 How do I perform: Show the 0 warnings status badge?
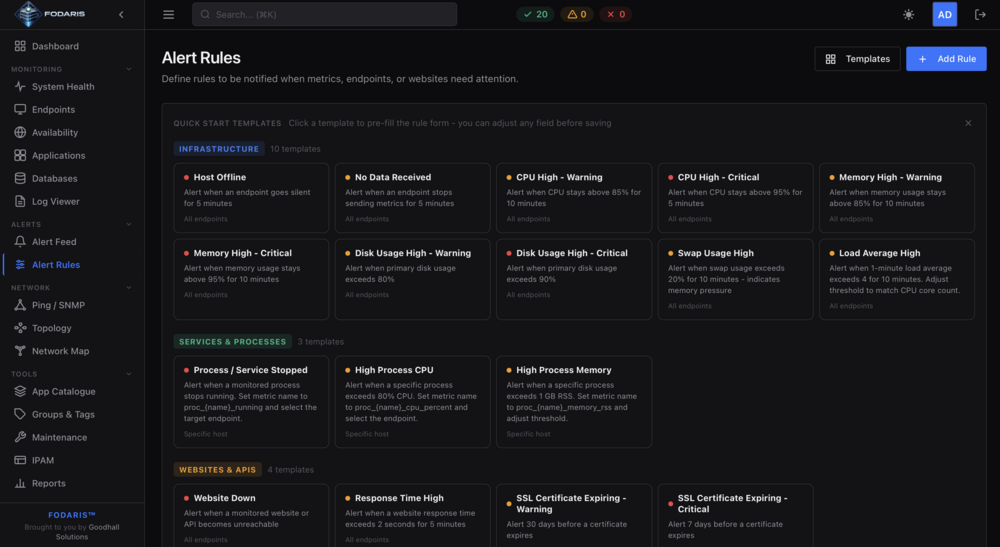pos(577,14)
